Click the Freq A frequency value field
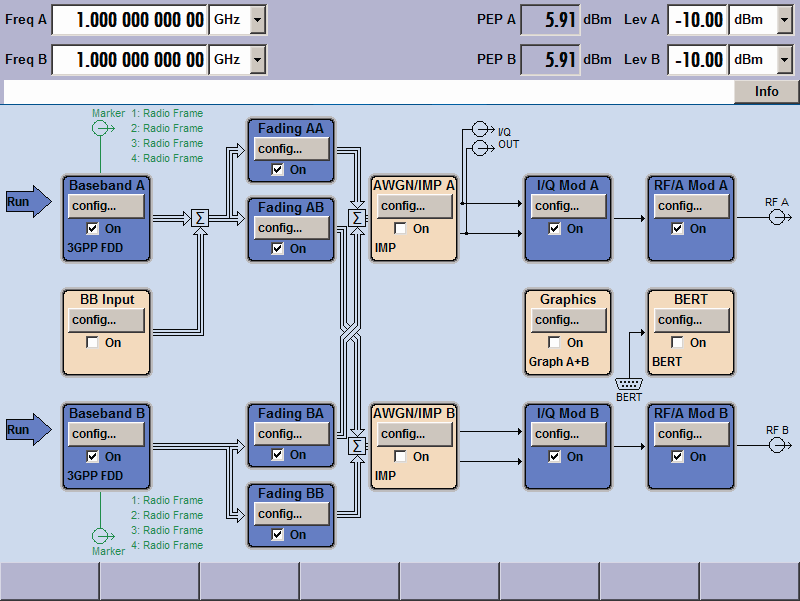Screen dimensions: 800x601 [129, 19]
